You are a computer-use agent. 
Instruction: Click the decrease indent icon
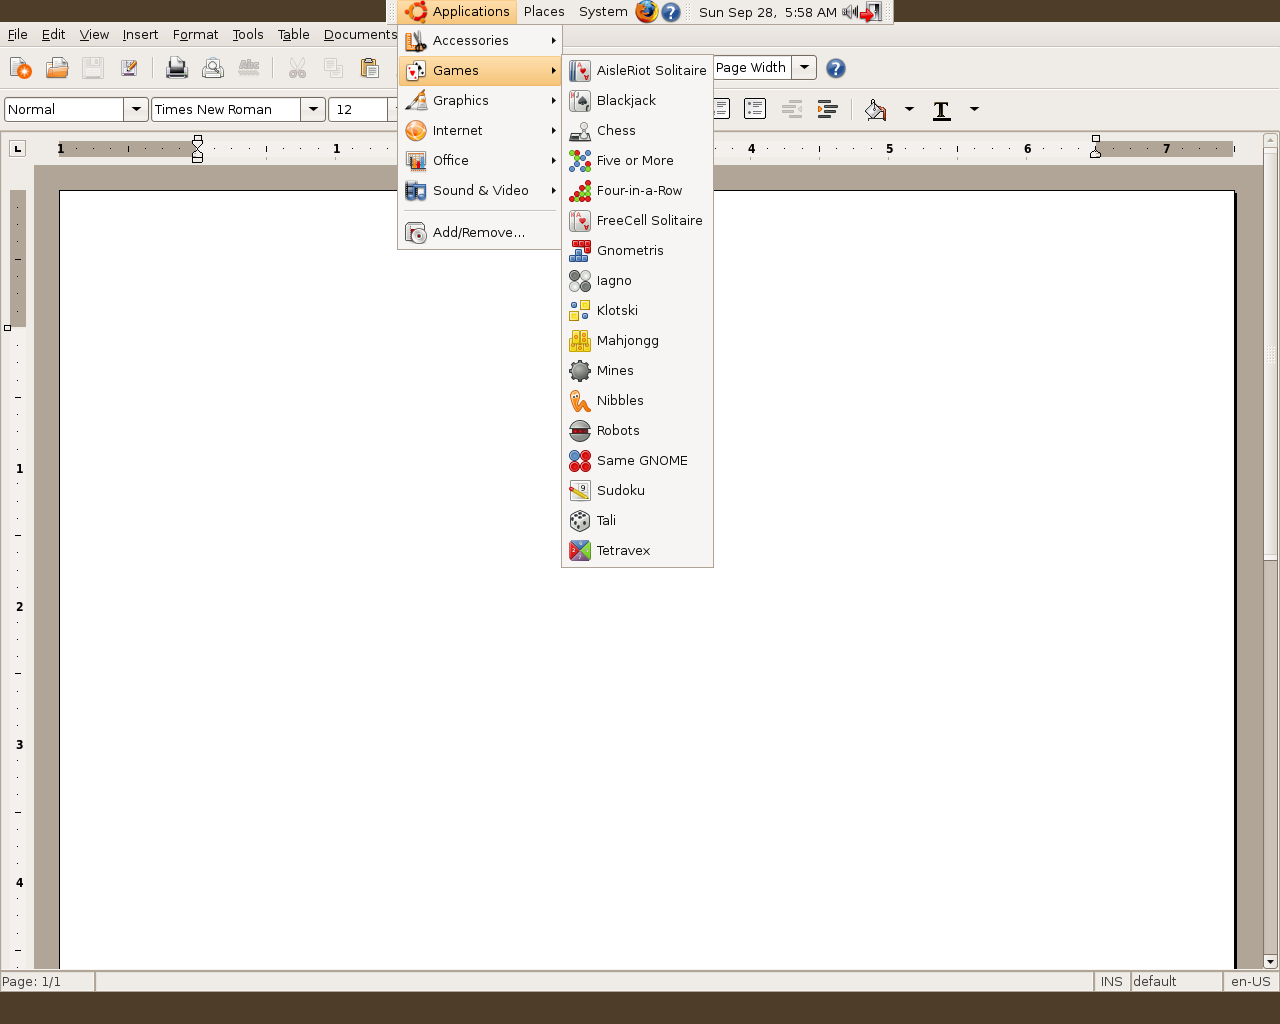click(792, 109)
